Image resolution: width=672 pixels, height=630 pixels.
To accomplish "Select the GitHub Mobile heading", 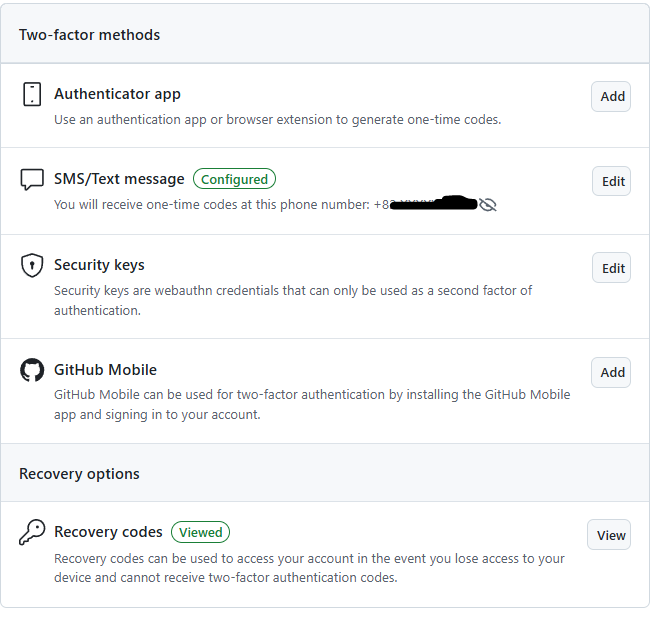I will pos(105,370).
